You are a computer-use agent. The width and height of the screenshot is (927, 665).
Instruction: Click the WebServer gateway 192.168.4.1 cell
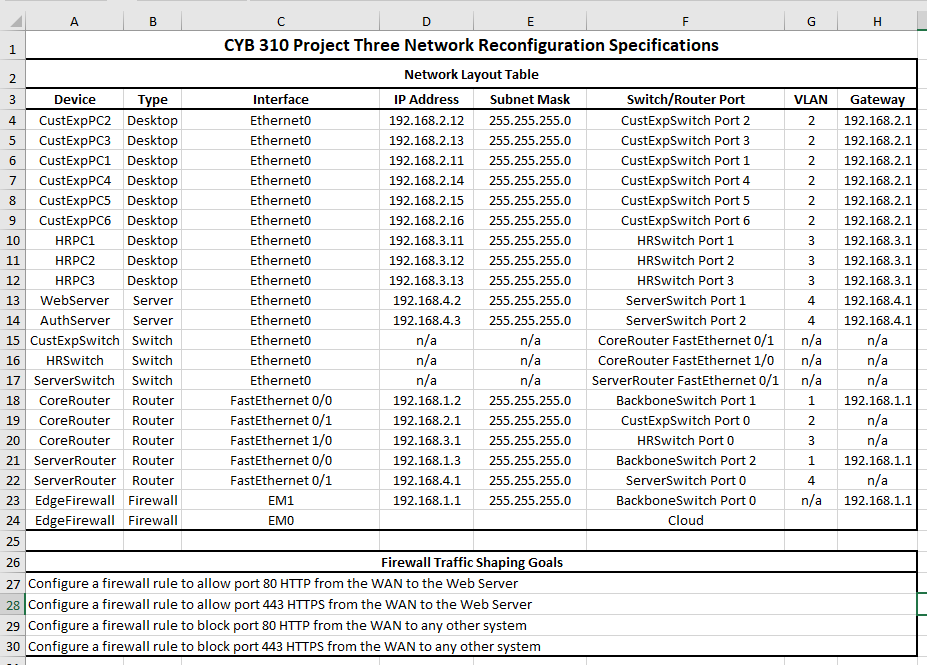pos(877,300)
